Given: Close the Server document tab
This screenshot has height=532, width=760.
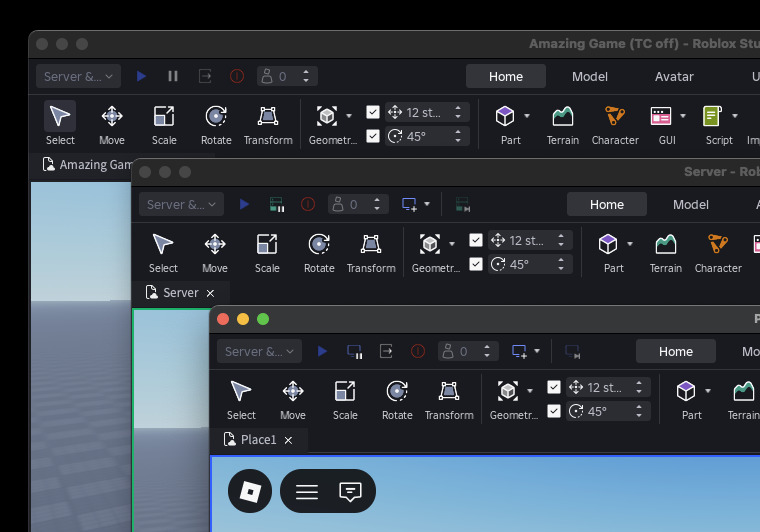Looking at the screenshot, I should point(210,293).
